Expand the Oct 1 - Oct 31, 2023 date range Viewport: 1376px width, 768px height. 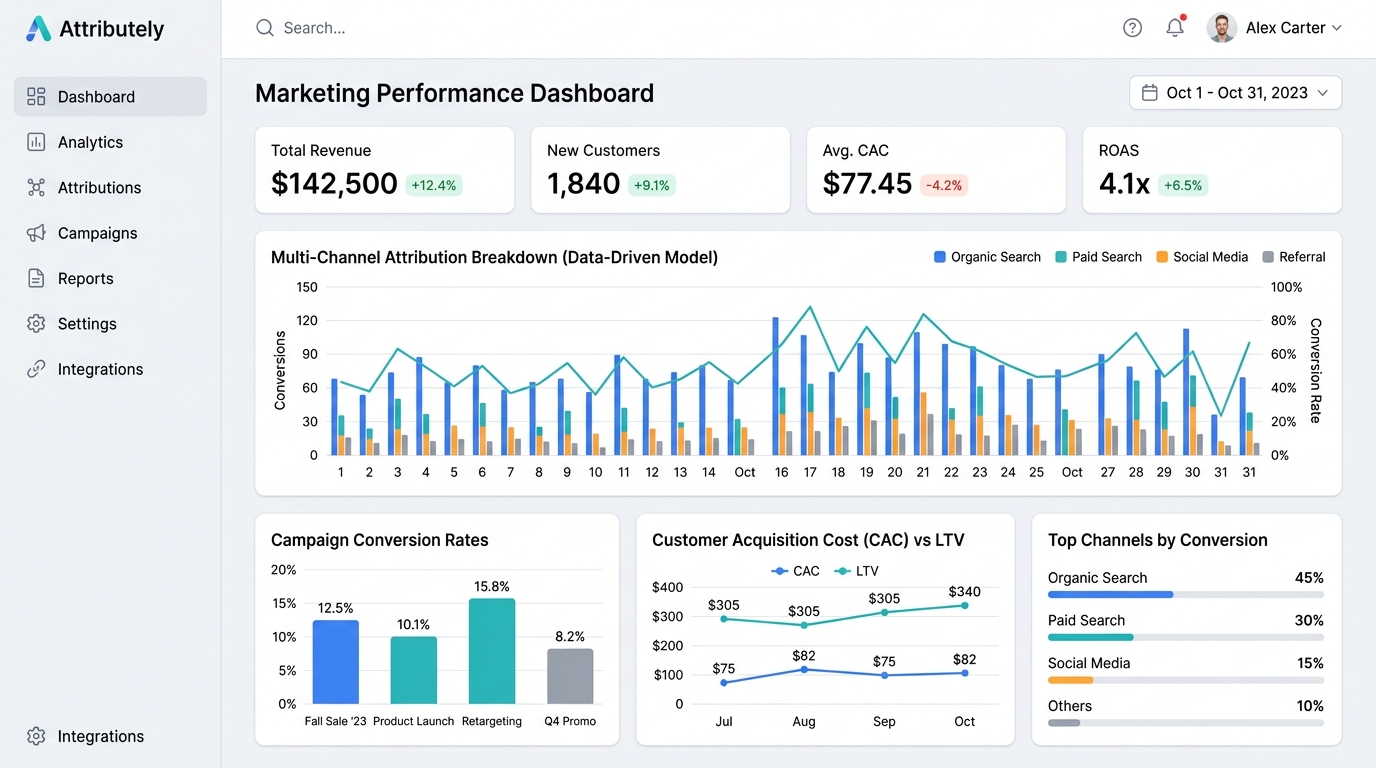coord(1235,93)
